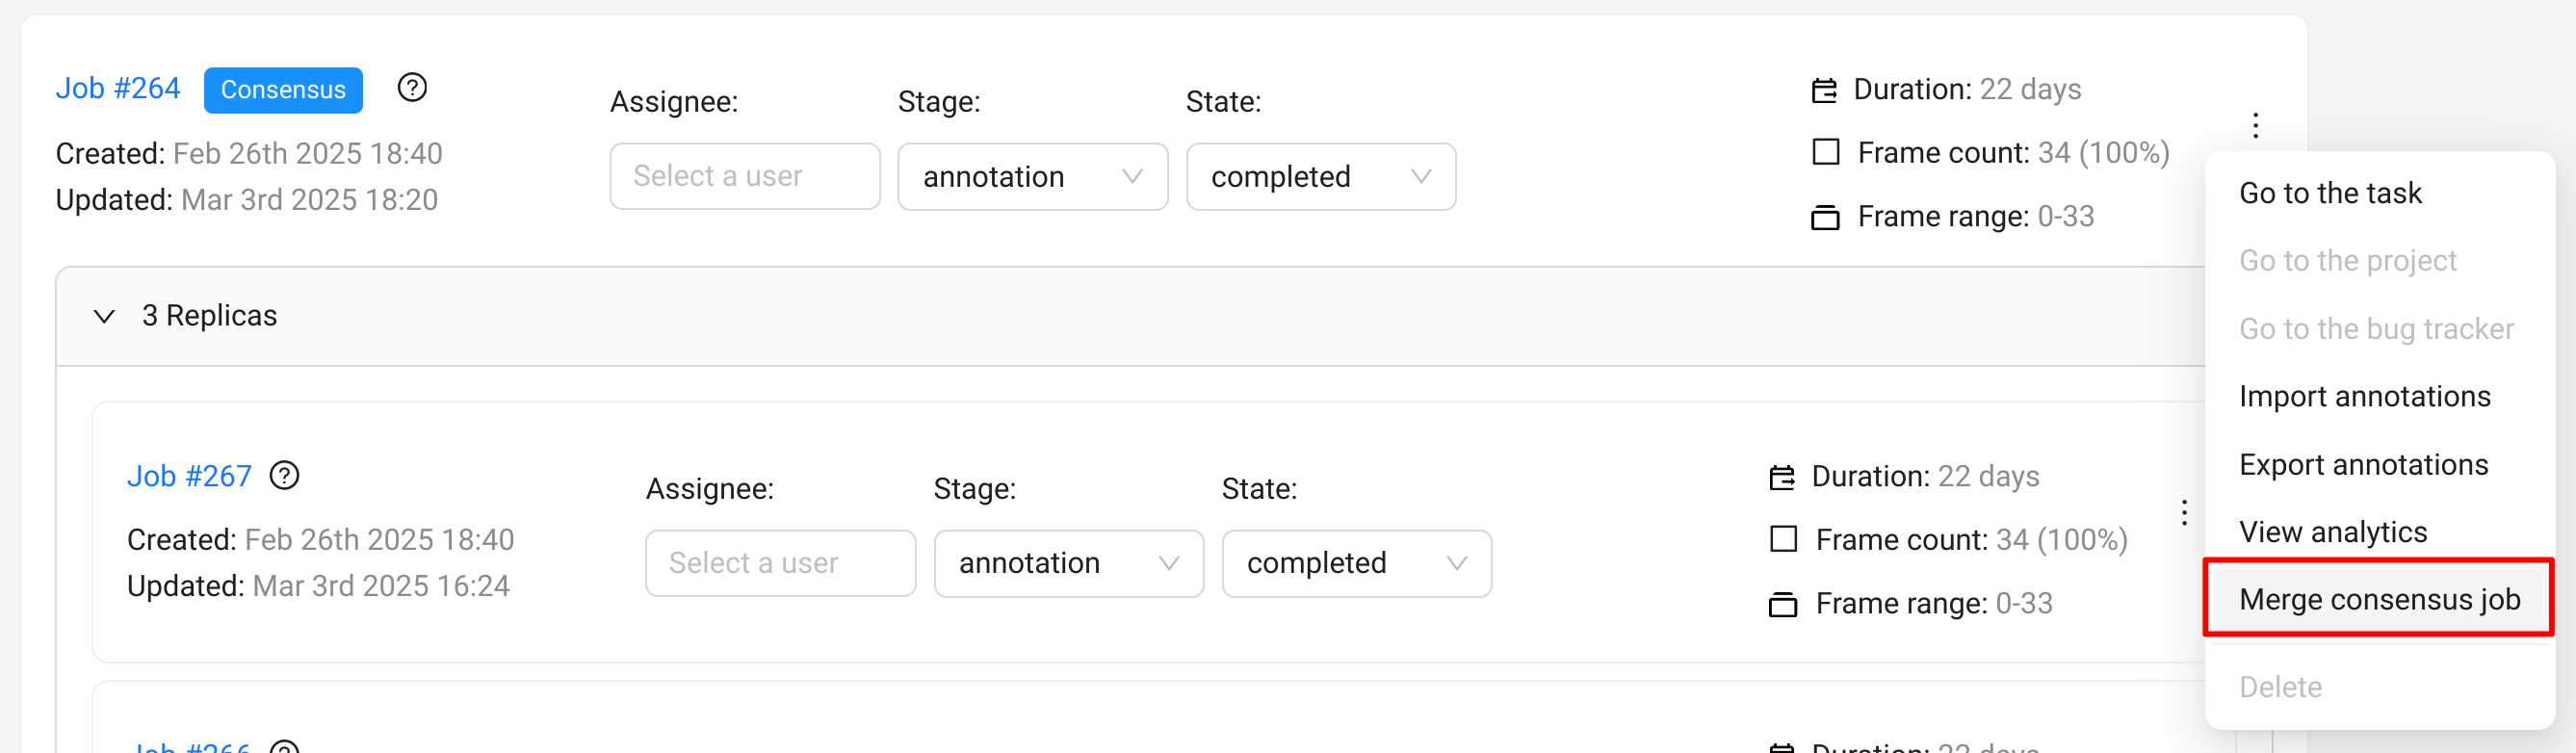This screenshot has width=2576, height=753.
Task: Choose Export annotations from the menu
Action: (2363, 464)
